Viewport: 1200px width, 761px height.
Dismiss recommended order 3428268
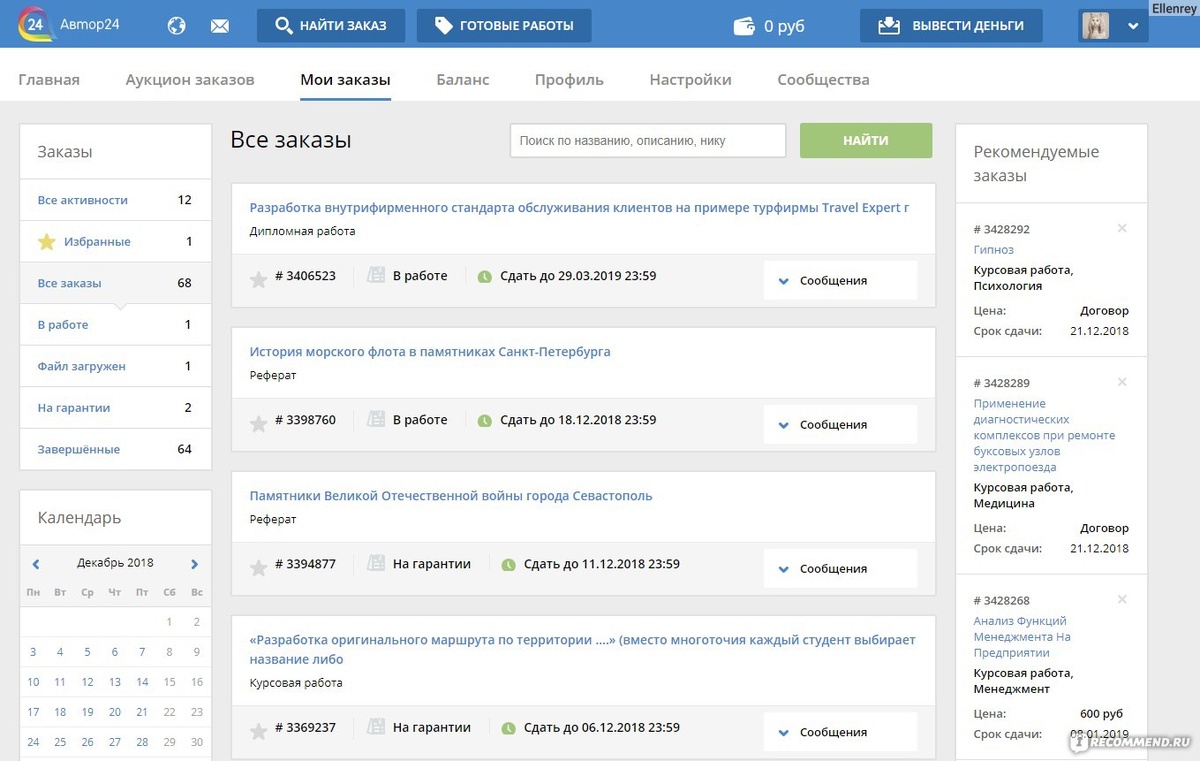1122,599
